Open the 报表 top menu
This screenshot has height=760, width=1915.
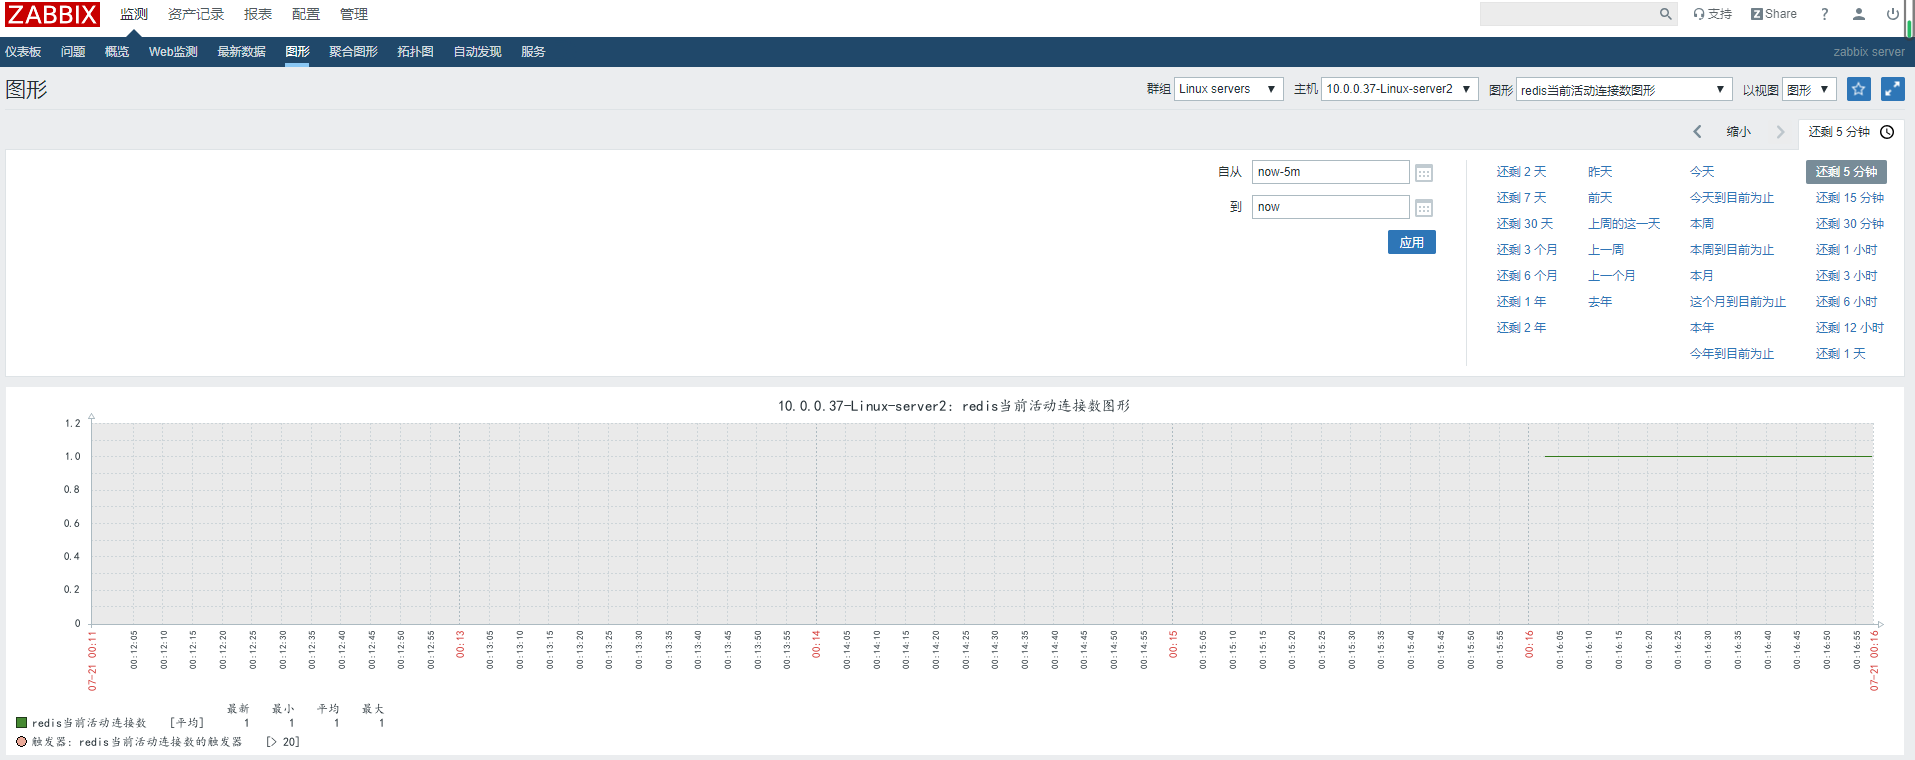(258, 14)
